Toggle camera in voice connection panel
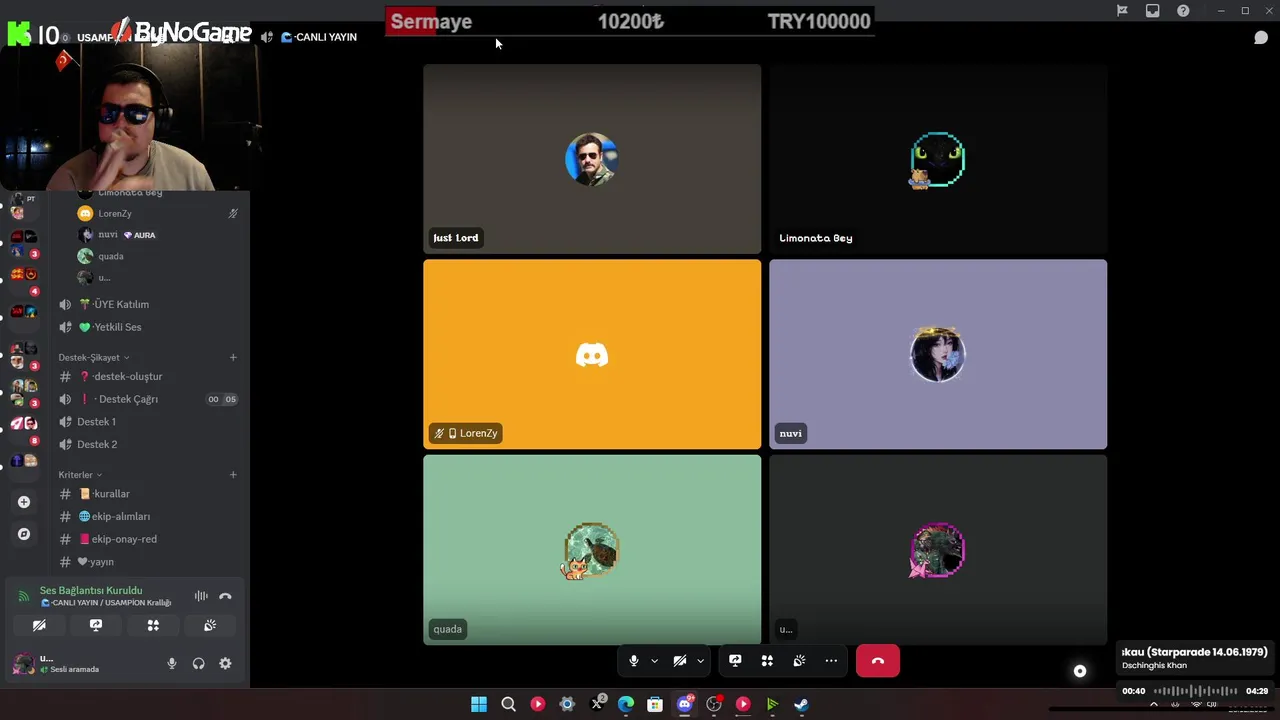Image resolution: width=1280 pixels, height=720 pixels. (39, 625)
